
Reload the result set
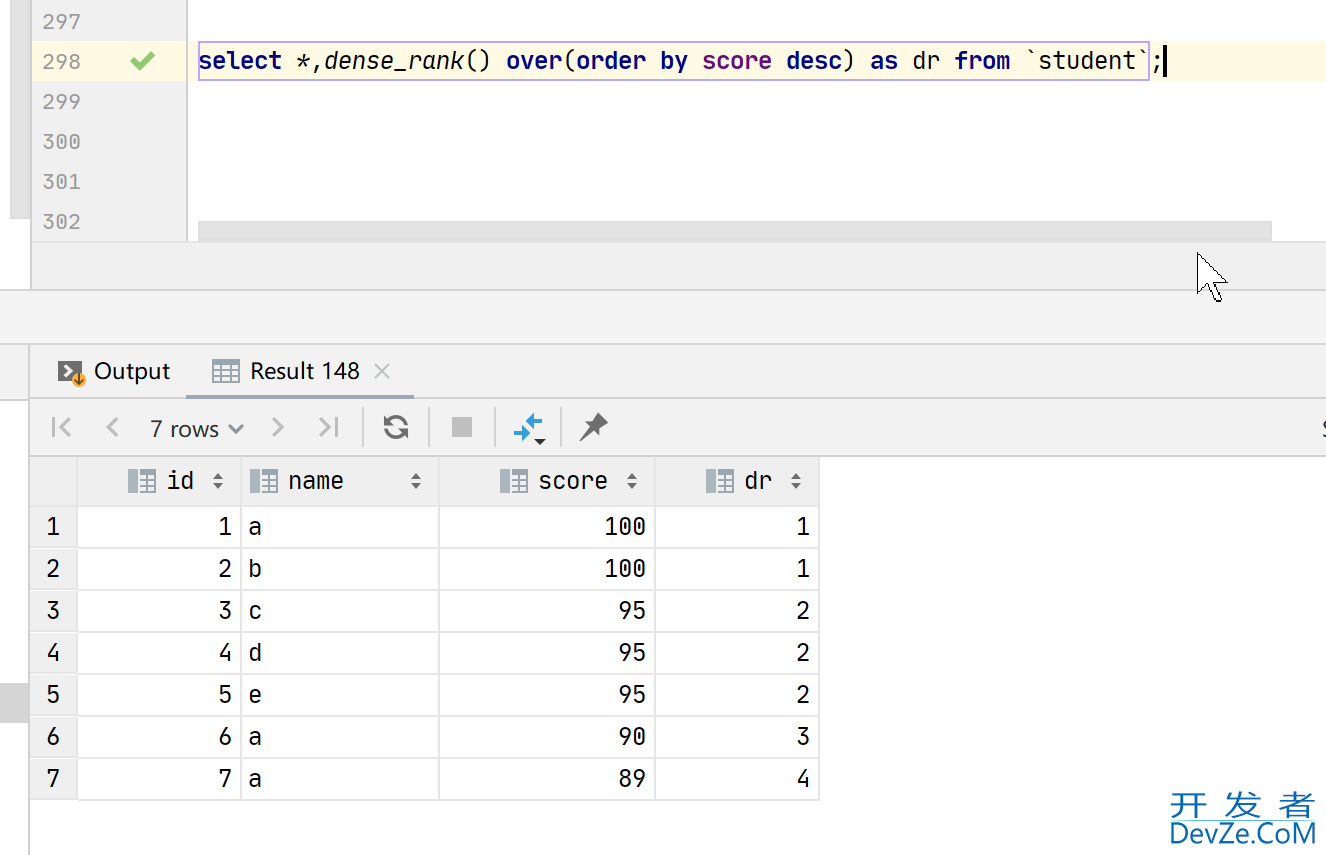(396, 428)
